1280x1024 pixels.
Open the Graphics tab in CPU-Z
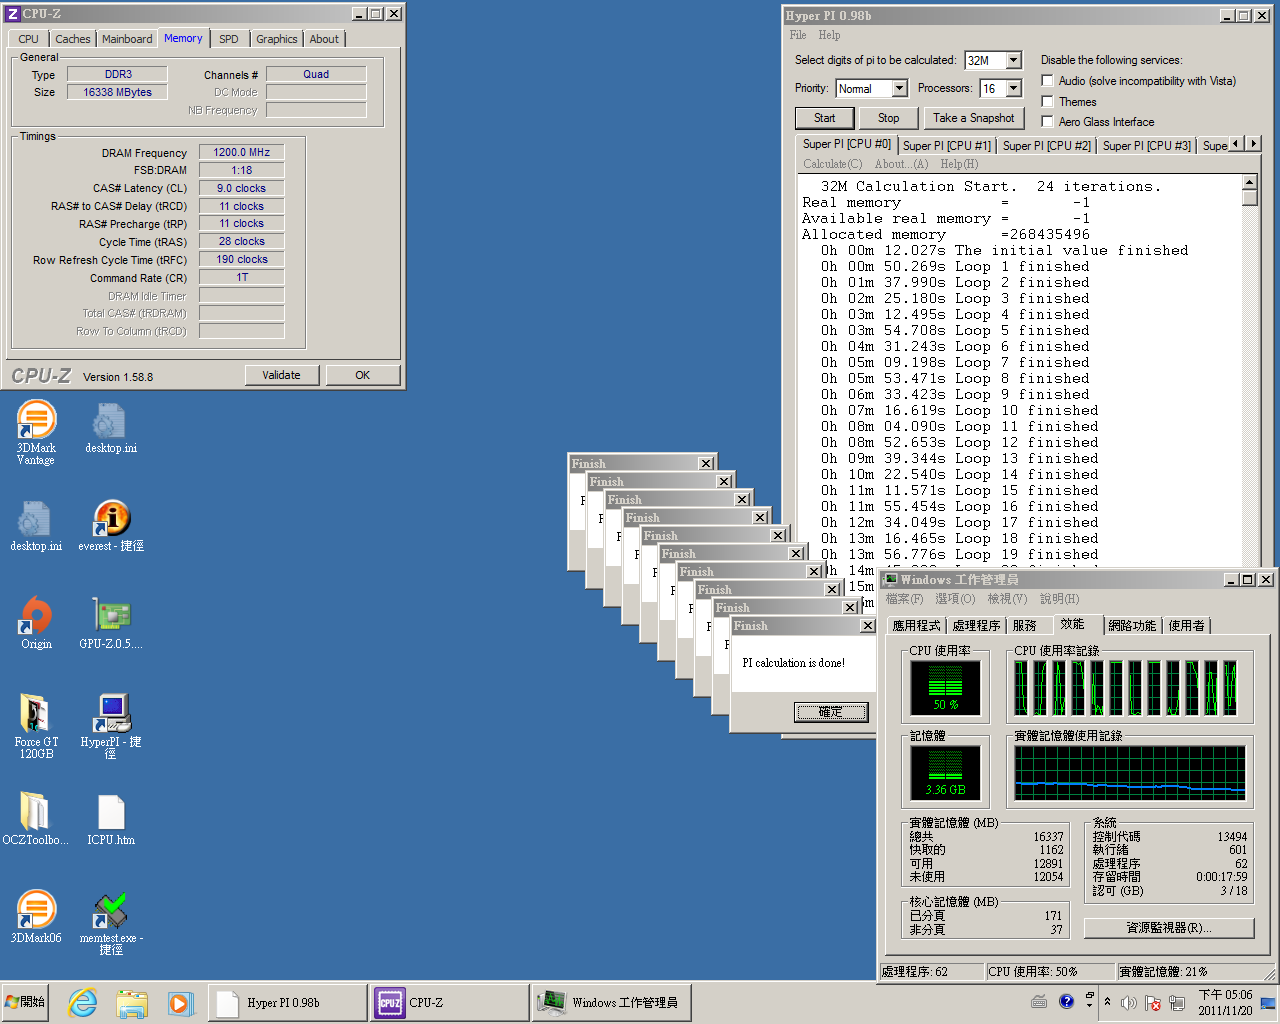(x=277, y=39)
